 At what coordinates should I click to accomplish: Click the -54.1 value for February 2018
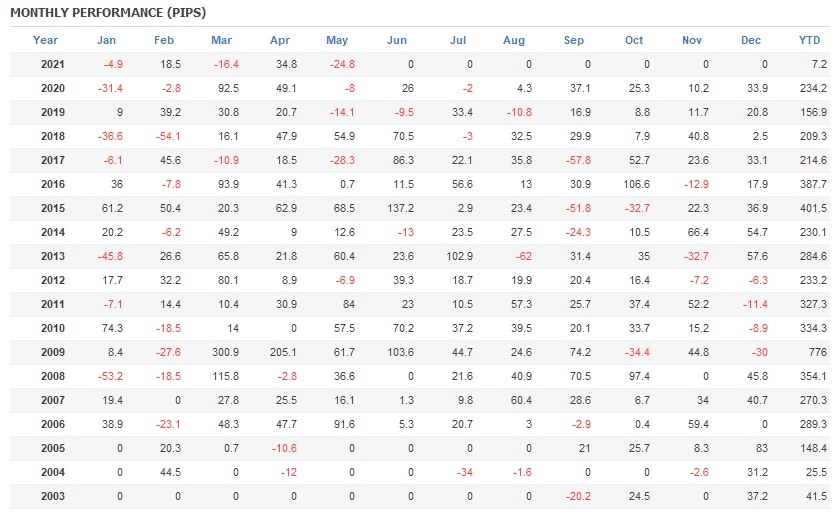pos(167,136)
